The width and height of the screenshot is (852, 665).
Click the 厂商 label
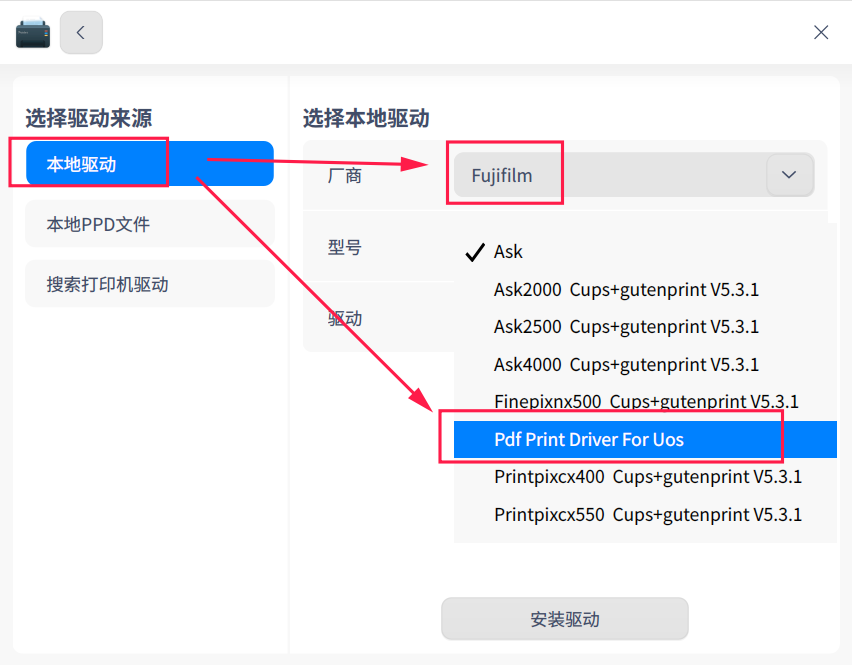(x=344, y=175)
